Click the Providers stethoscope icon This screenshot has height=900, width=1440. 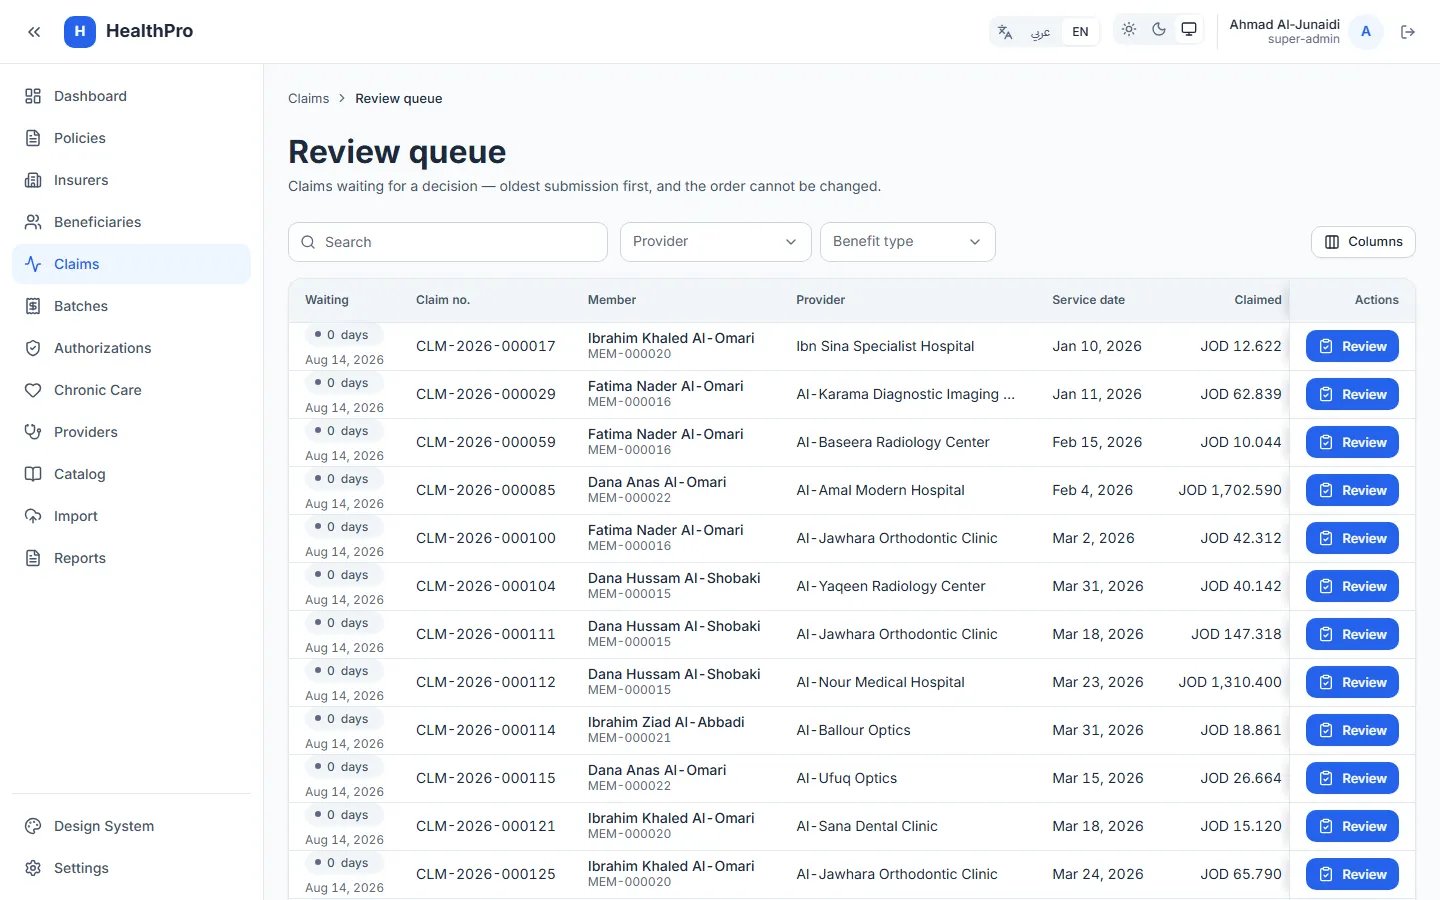(33, 432)
